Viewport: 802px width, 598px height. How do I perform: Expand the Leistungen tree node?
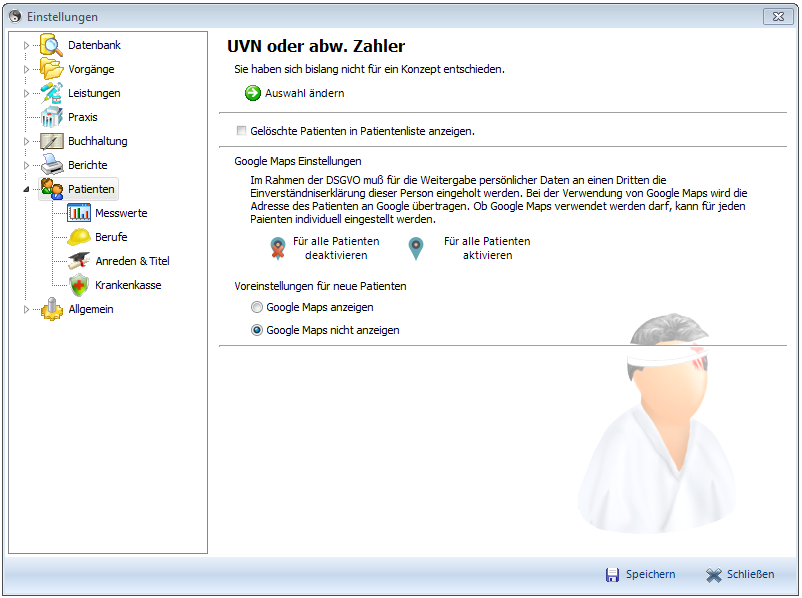pos(26,93)
